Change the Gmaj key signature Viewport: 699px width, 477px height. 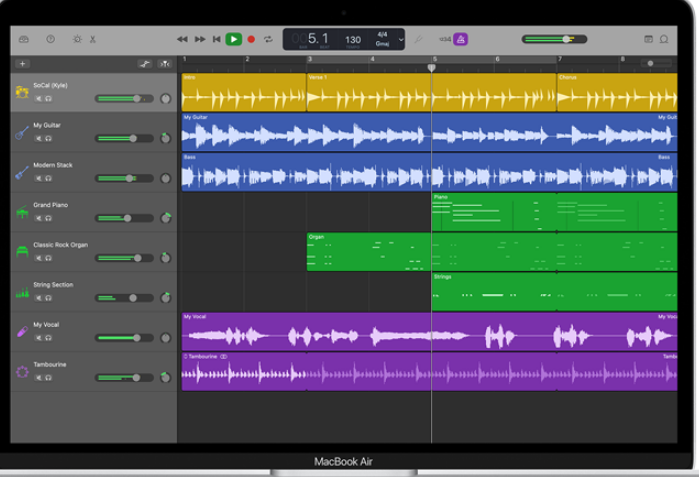pyautogui.click(x=382, y=44)
